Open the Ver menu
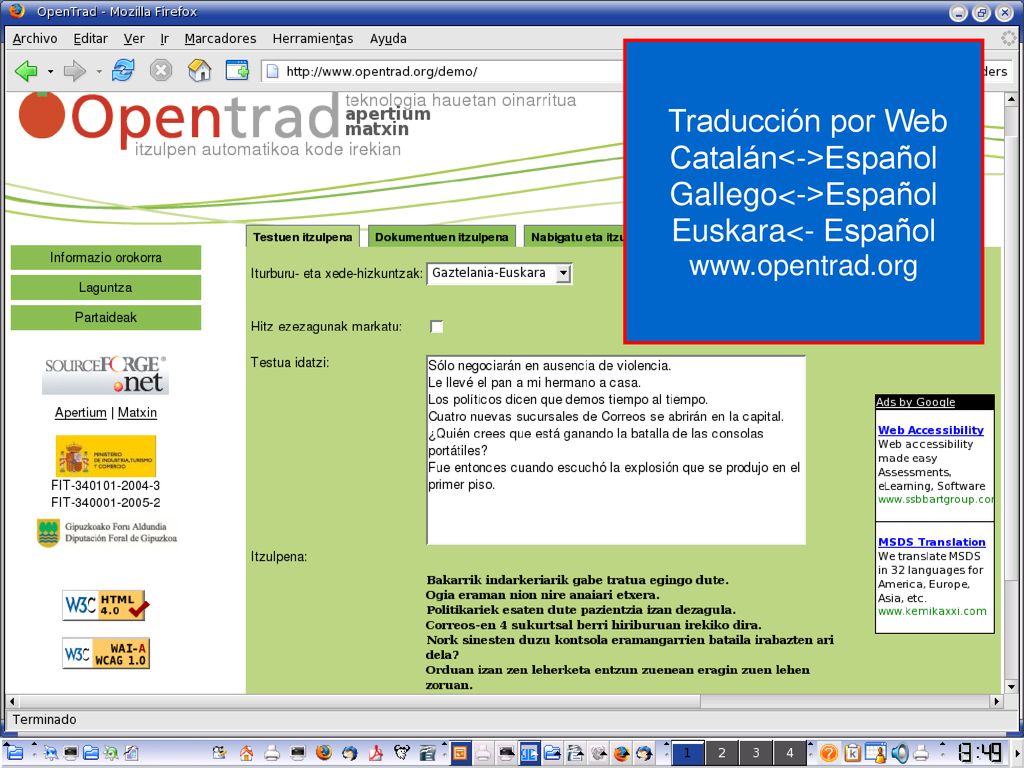 pyautogui.click(x=134, y=39)
